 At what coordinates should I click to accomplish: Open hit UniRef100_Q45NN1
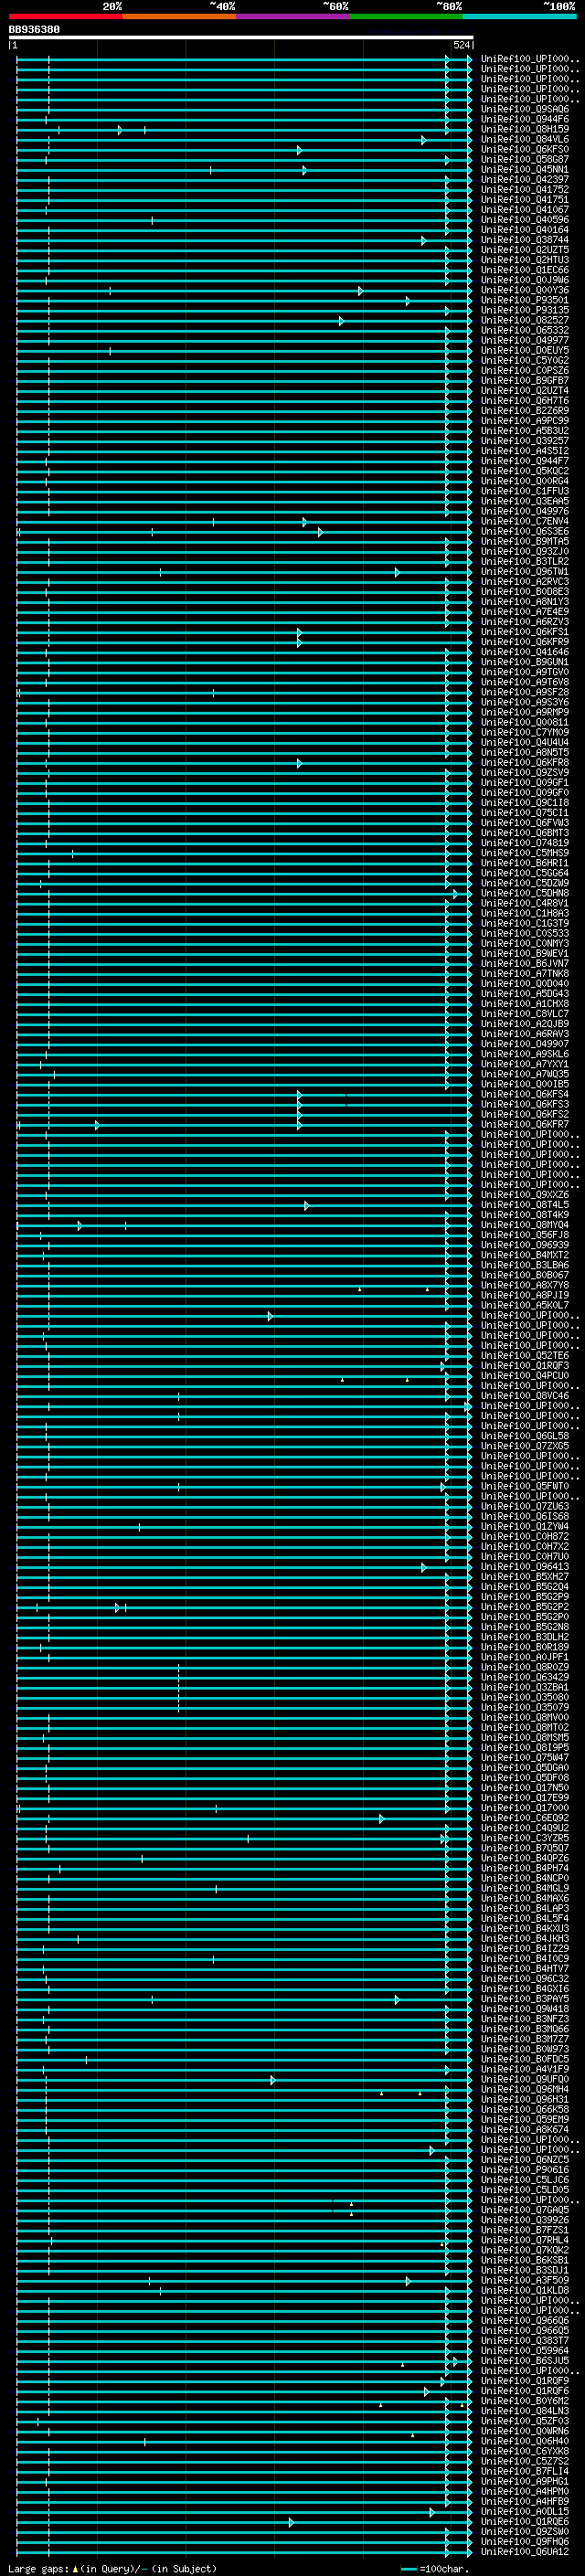click(x=525, y=169)
